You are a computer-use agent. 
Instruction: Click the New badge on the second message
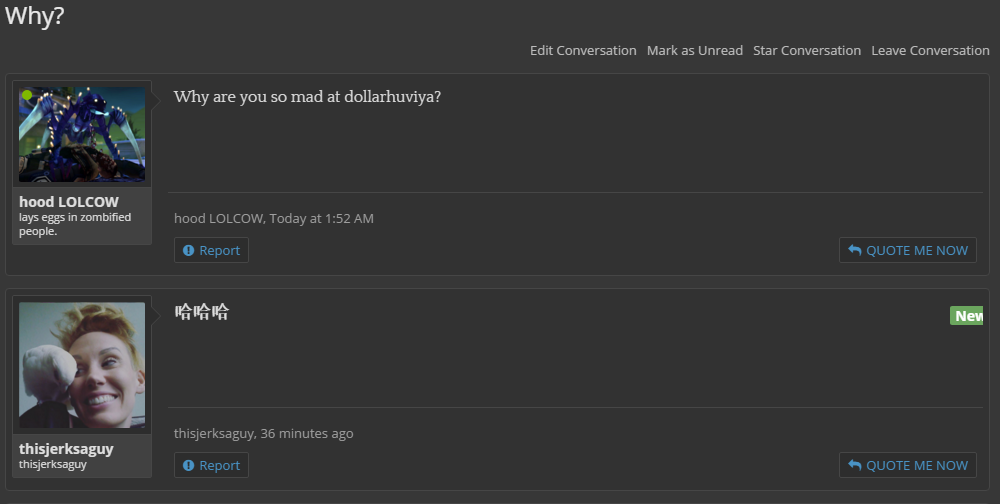[967, 315]
